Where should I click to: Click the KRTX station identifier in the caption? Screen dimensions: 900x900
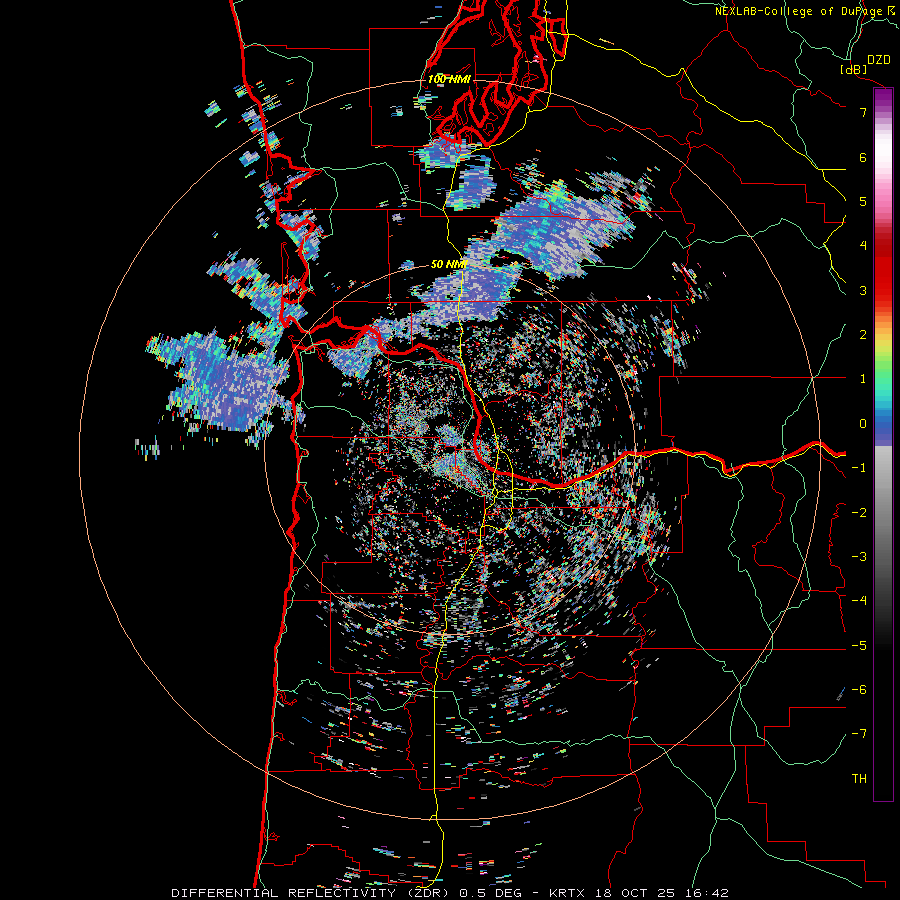(567, 893)
